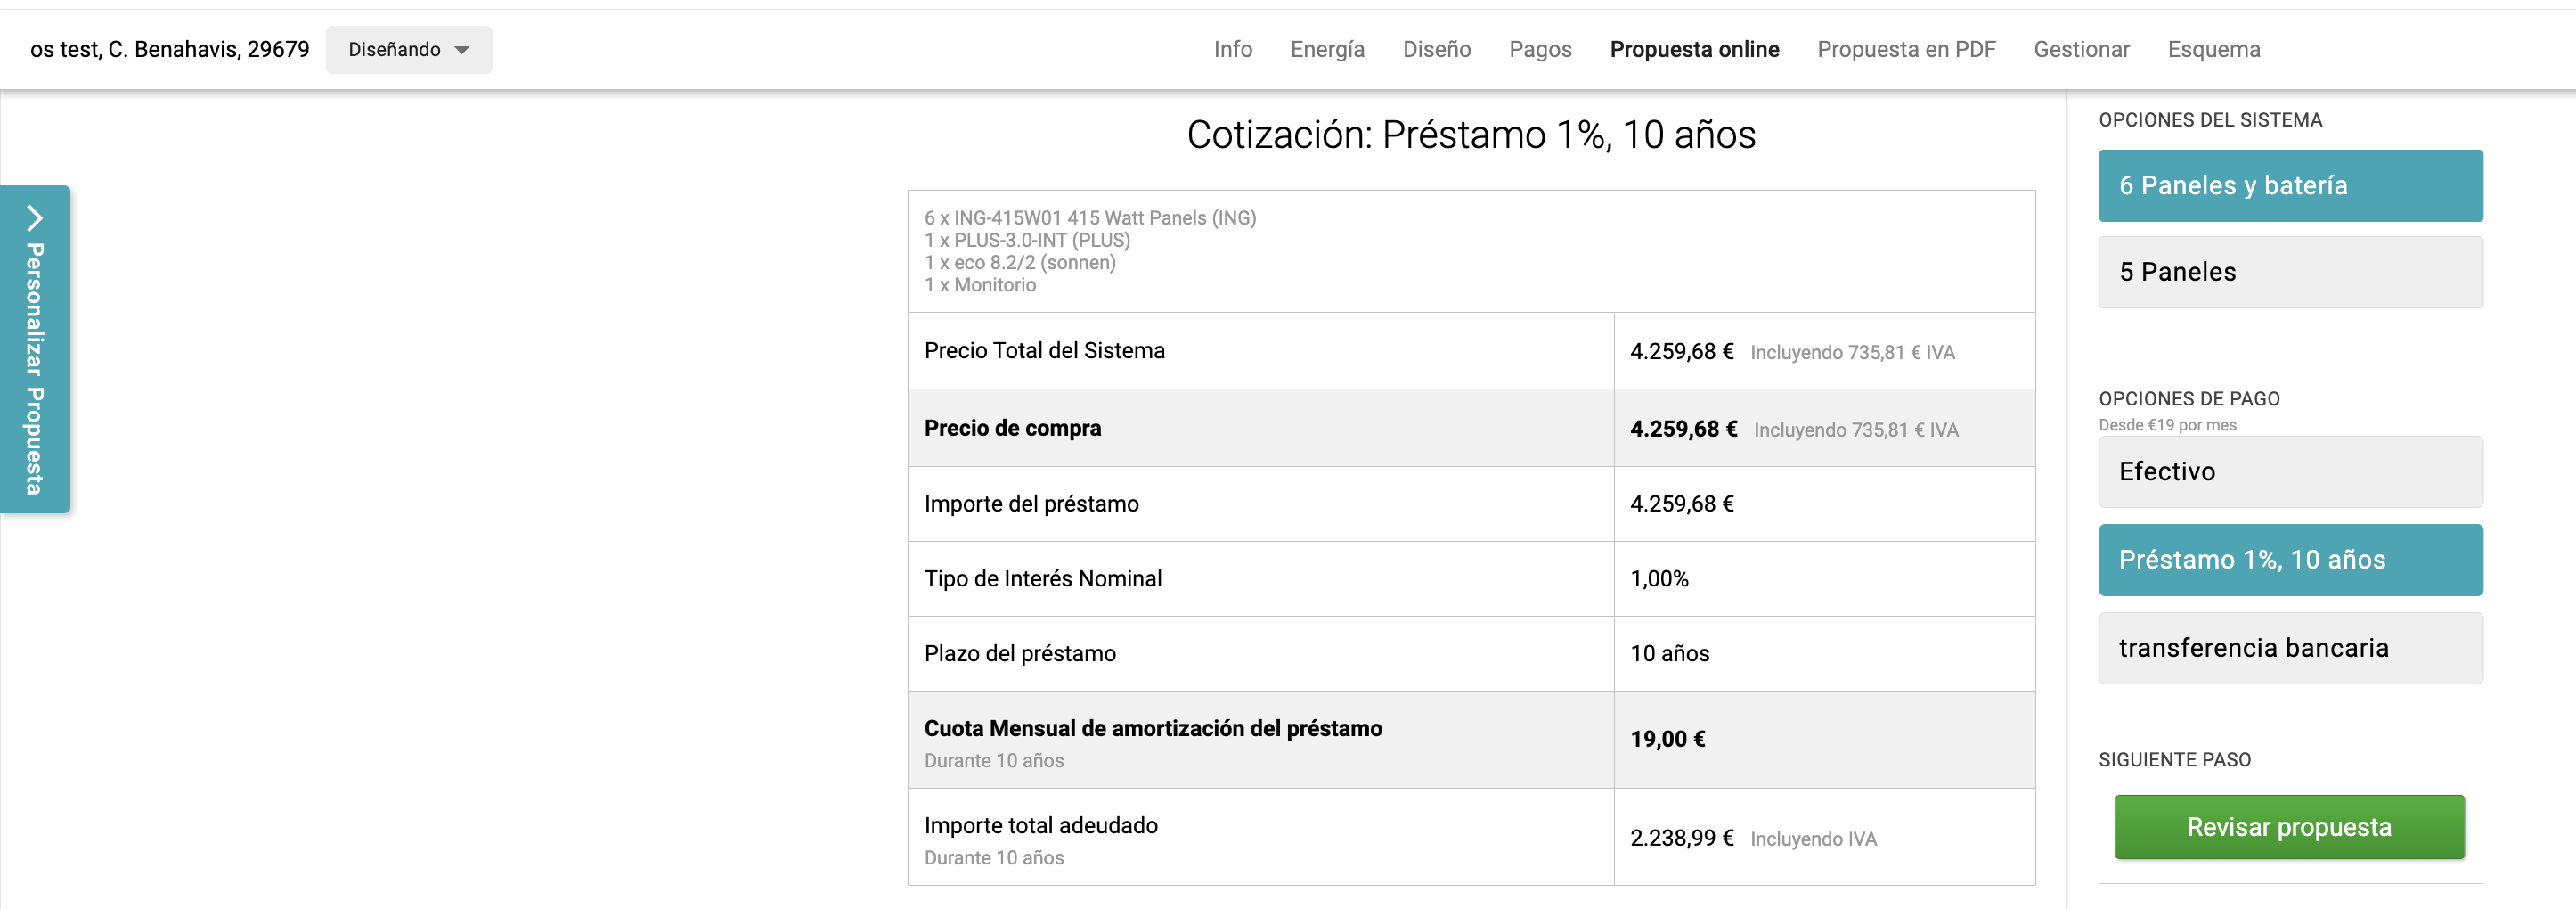Click the Precio Total del Sistema label
Image resolution: width=2576 pixels, height=909 pixels.
[1044, 351]
